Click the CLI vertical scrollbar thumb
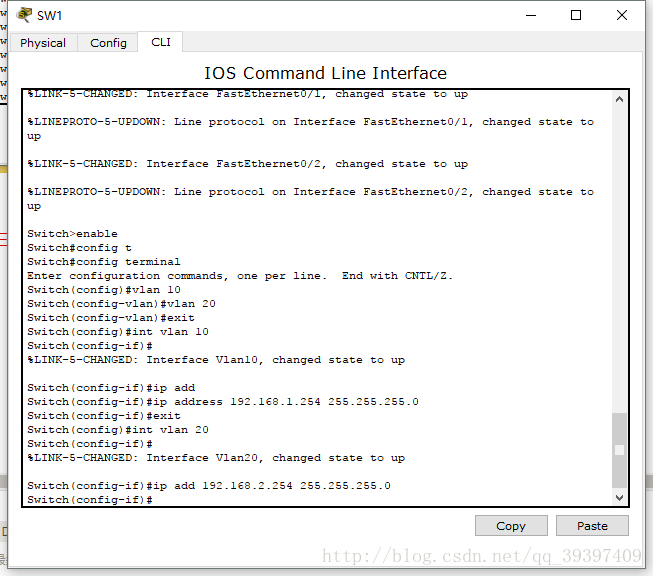Image resolution: width=653 pixels, height=576 pixels. (x=619, y=450)
